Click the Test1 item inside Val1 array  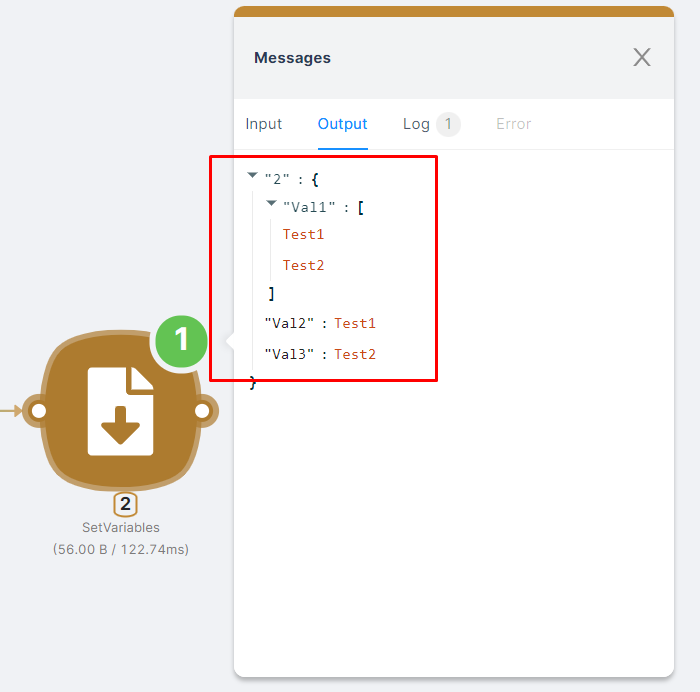click(303, 235)
